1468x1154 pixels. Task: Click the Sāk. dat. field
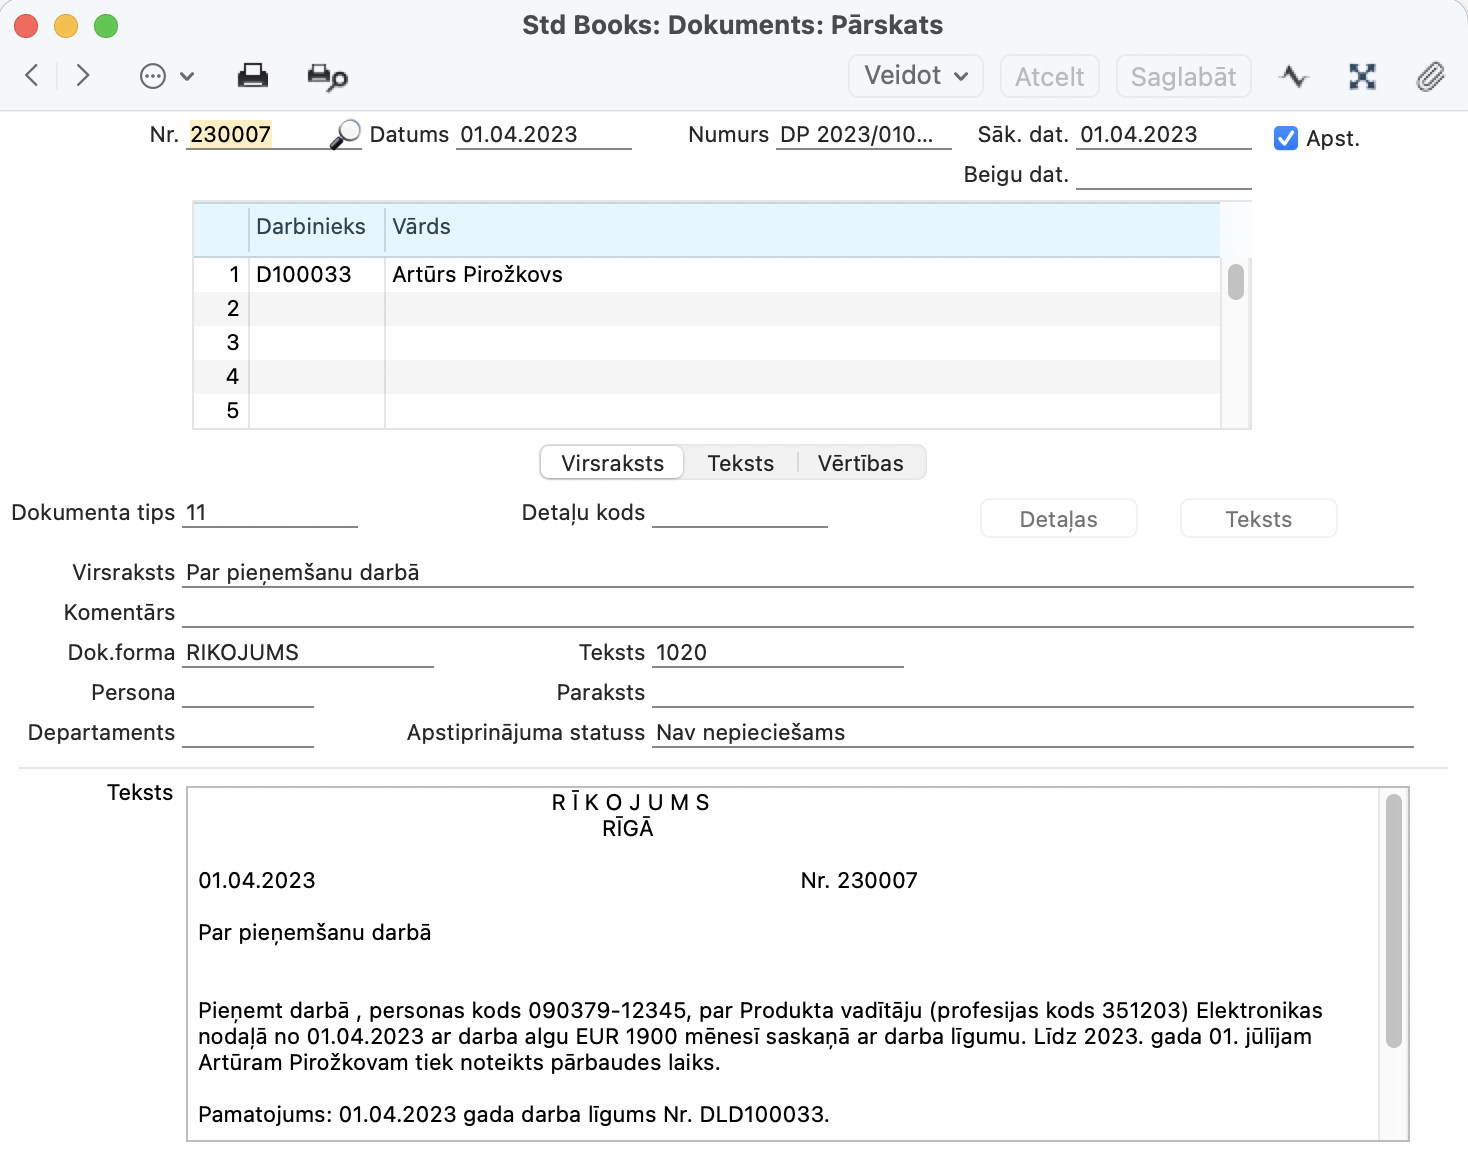1164,134
